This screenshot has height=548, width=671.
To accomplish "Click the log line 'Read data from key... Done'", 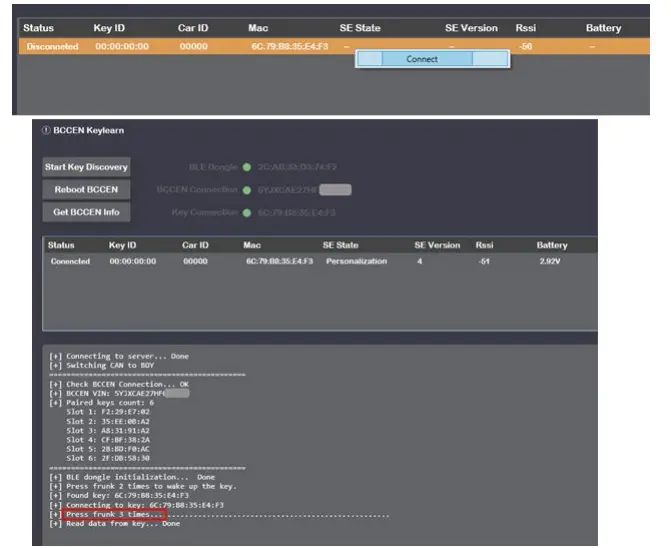I will coord(115,524).
